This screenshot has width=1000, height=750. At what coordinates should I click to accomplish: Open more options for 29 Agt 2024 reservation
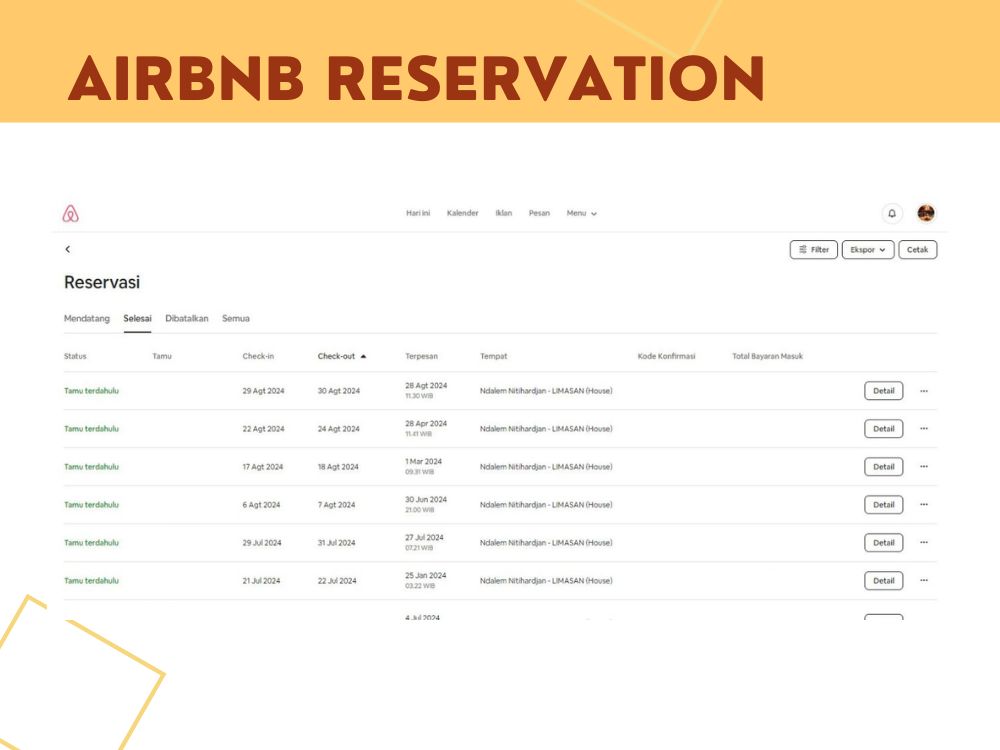click(923, 391)
